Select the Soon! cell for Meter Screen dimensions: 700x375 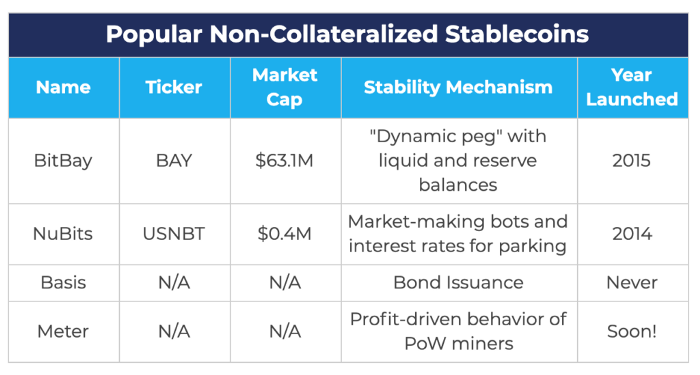point(632,332)
